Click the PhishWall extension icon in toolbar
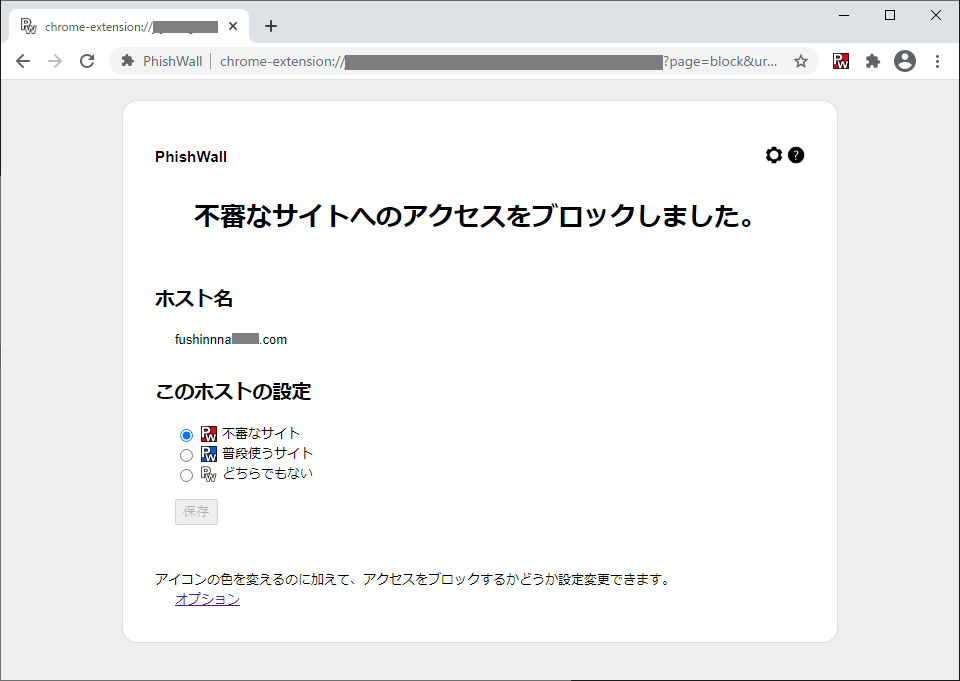The image size is (960, 681). [841, 61]
